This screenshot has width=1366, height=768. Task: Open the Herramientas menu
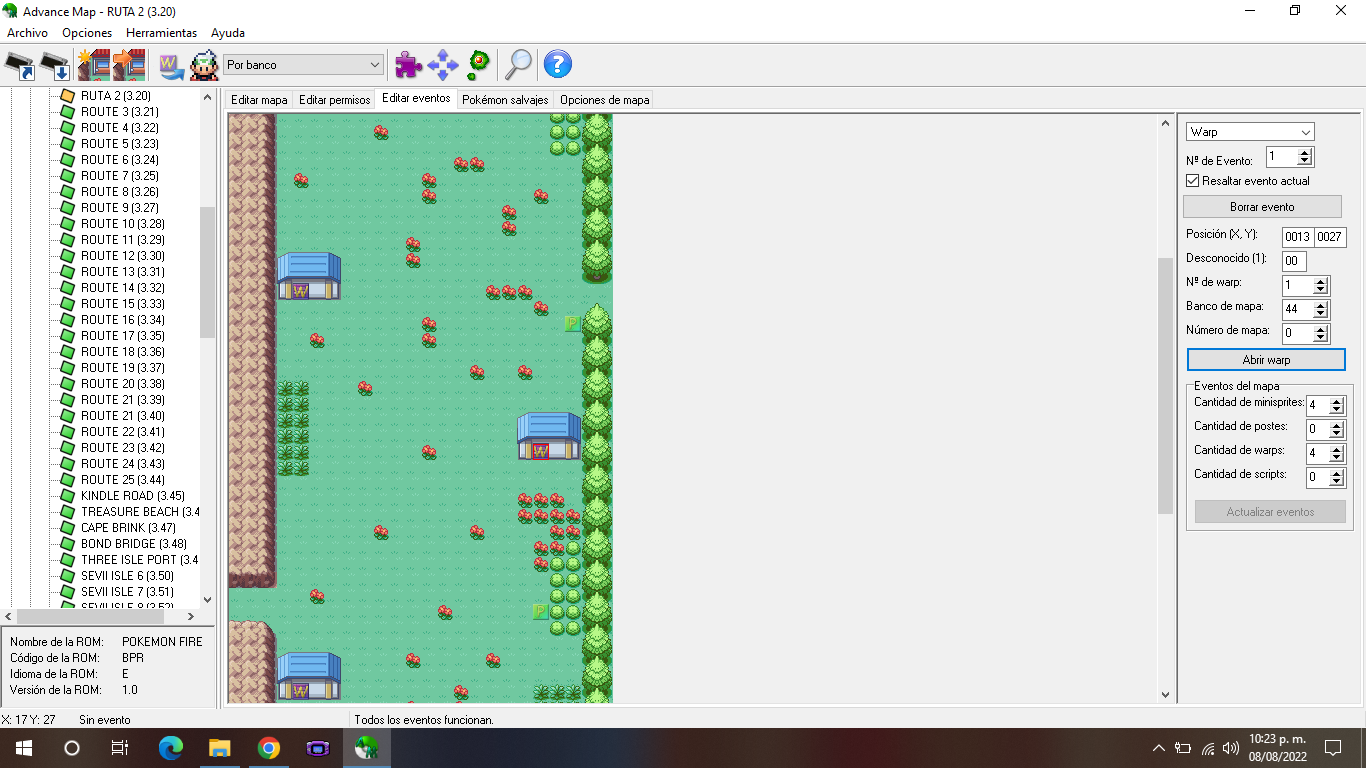coord(161,33)
